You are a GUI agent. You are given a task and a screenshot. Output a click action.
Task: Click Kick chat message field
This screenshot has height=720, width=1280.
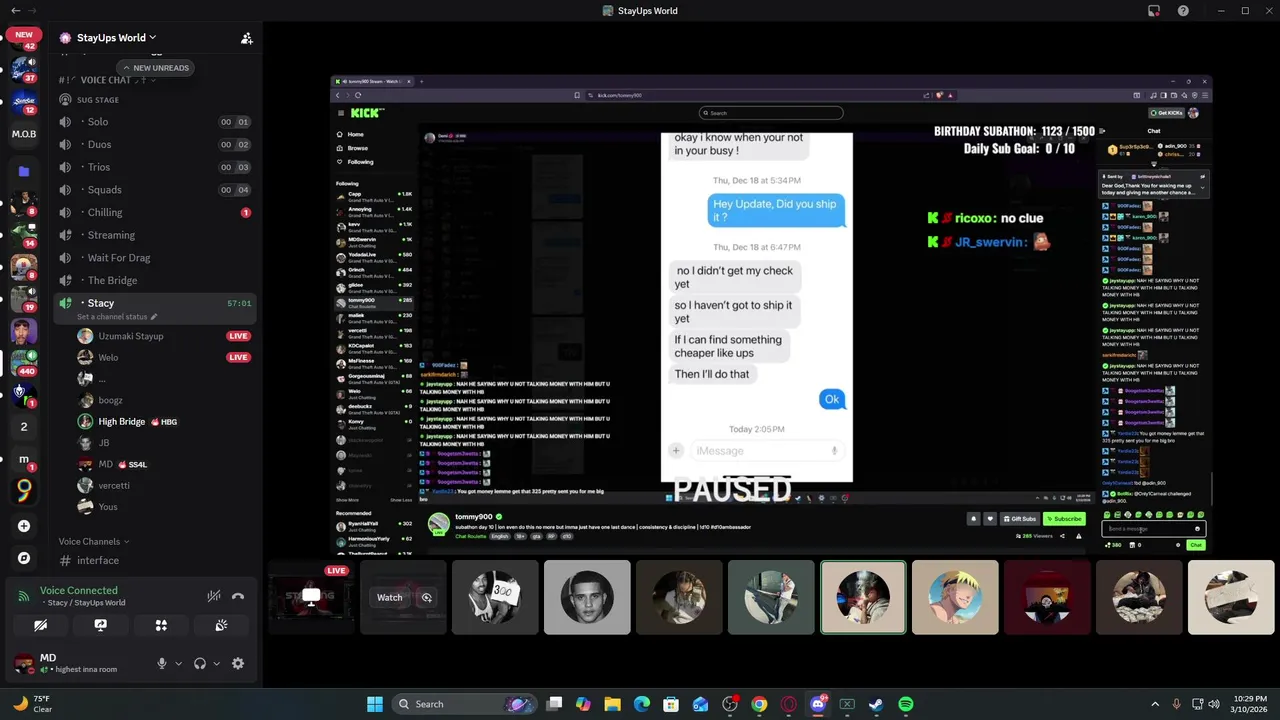click(x=1153, y=529)
